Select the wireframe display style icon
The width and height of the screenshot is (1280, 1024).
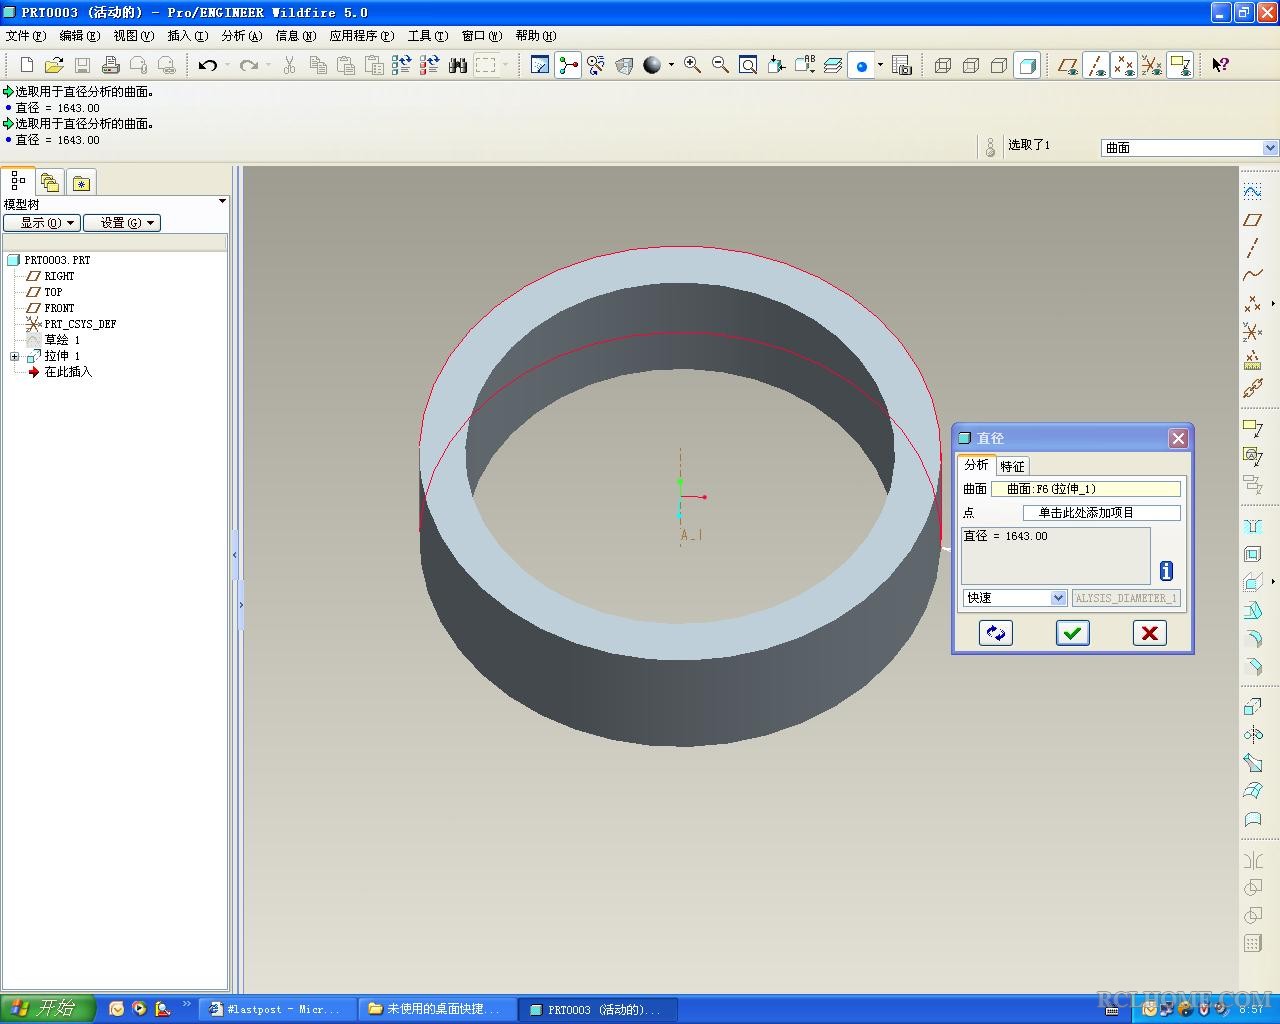coord(942,65)
